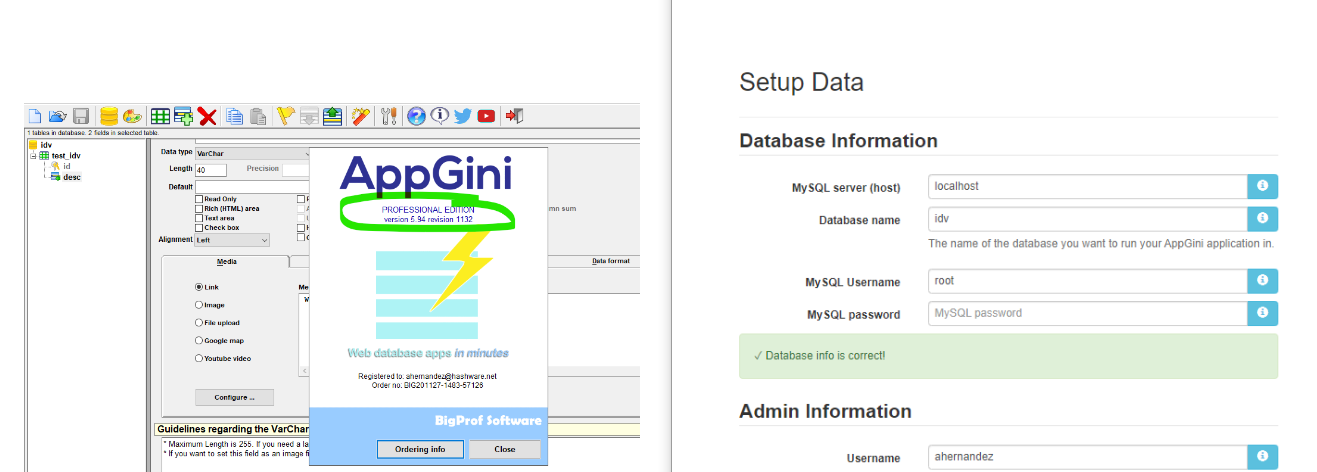Click the yellow flag icon
Viewport: 1317px width, 472px height.
(x=285, y=116)
